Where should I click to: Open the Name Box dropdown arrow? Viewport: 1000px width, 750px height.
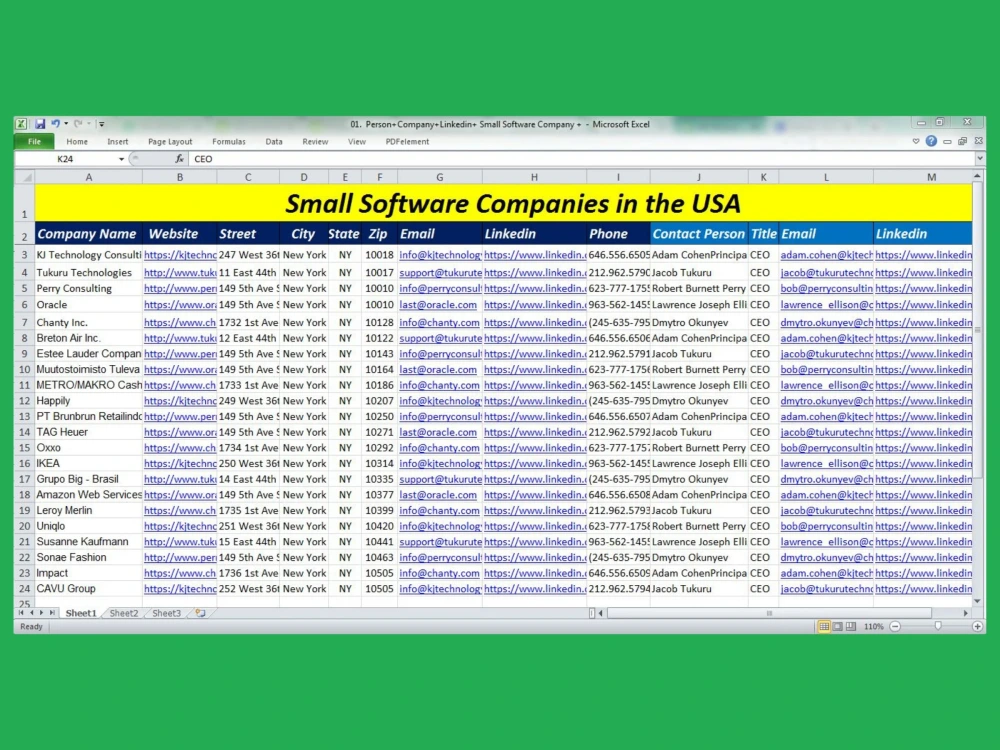tap(121, 159)
